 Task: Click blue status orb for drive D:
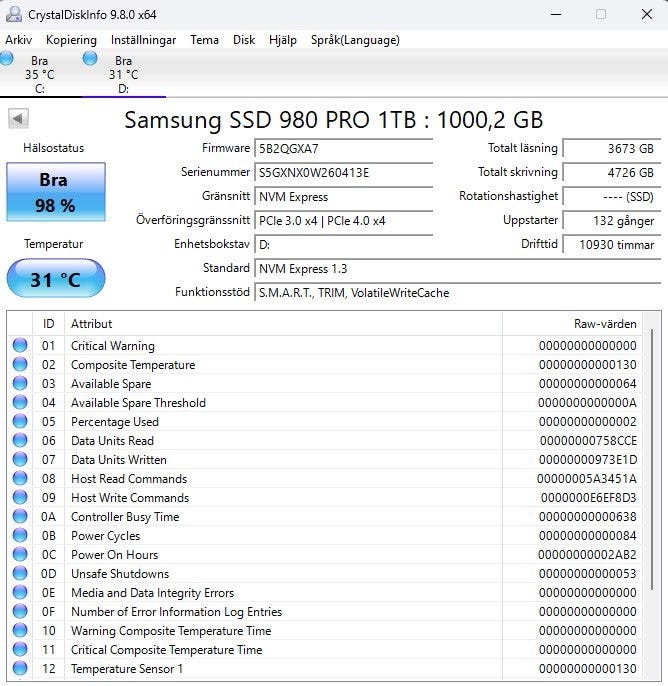tap(90, 60)
